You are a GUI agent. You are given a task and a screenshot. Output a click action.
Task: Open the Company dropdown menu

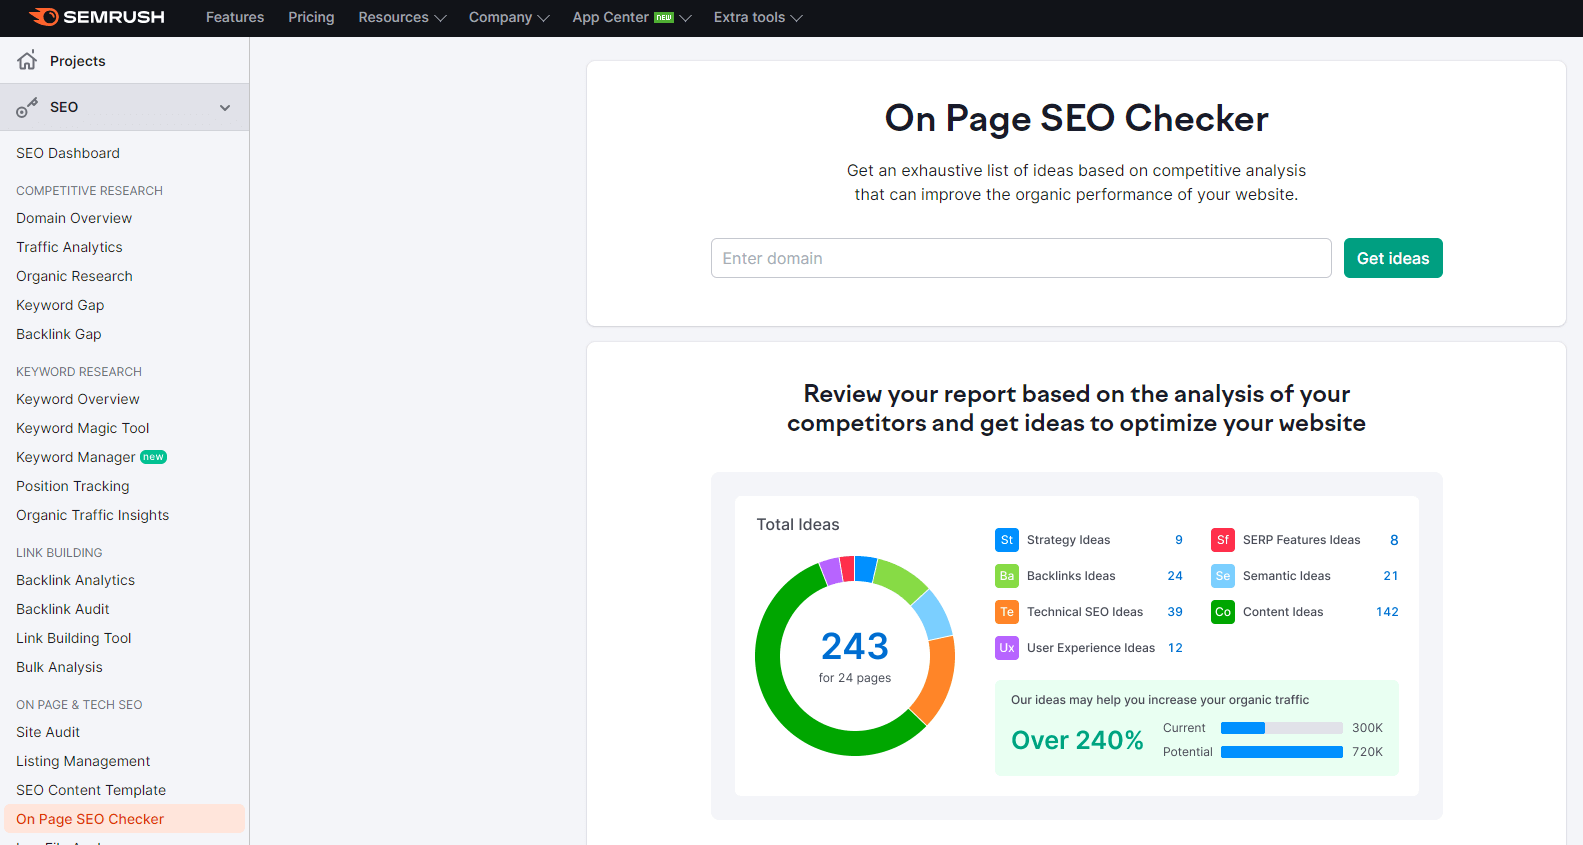509,17
